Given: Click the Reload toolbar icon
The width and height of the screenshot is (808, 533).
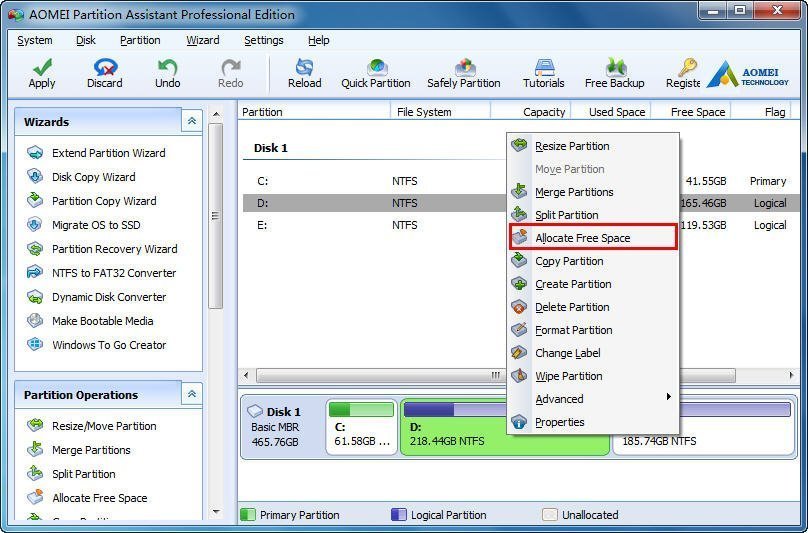Looking at the screenshot, I should (x=305, y=67).
